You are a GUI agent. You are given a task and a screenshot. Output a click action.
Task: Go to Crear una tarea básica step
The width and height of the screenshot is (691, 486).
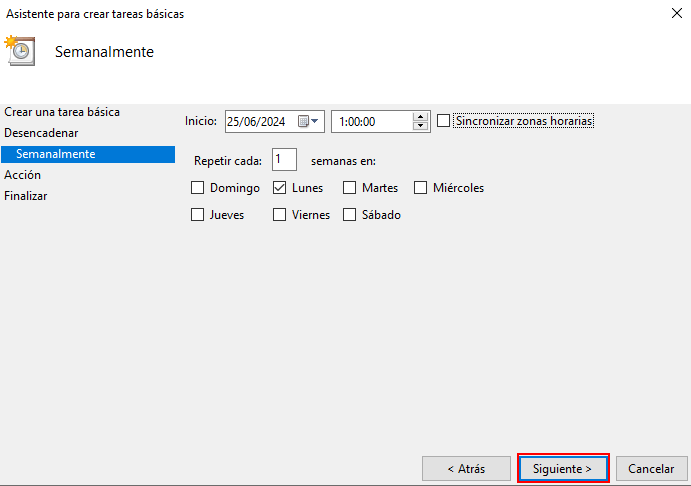(62, 112)
